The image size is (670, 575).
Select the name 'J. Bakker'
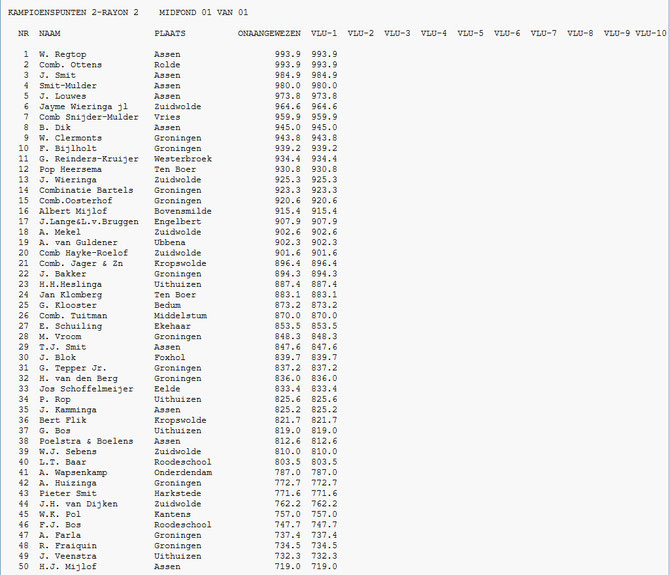[62, 274]
